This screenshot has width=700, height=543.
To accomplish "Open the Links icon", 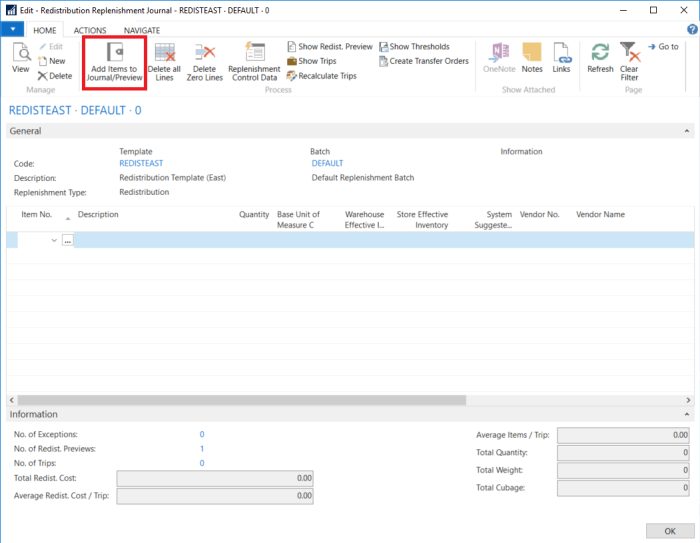I will pyautogui.click(x=561, y=54).
